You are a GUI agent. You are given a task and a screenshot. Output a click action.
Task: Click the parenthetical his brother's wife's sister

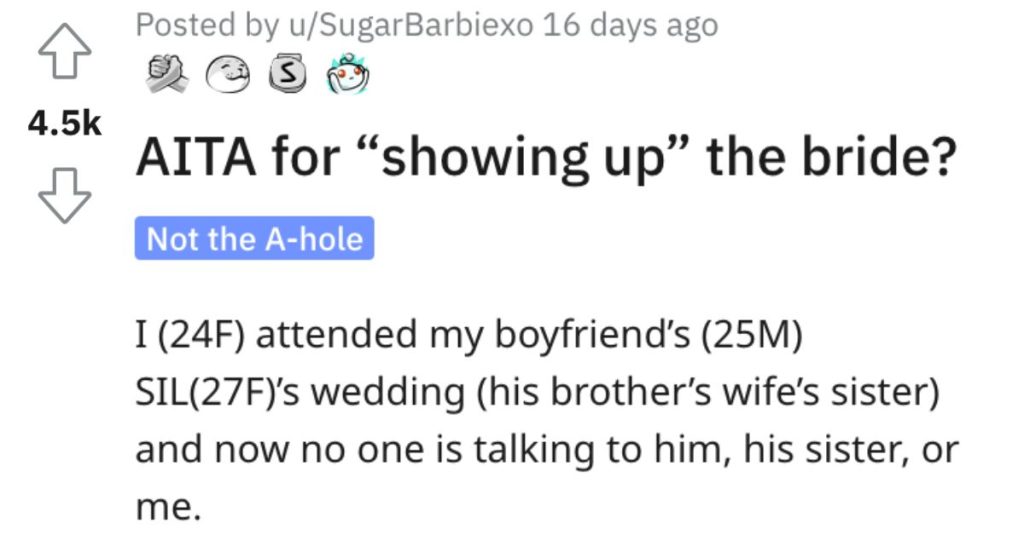(x=707, y=393)
